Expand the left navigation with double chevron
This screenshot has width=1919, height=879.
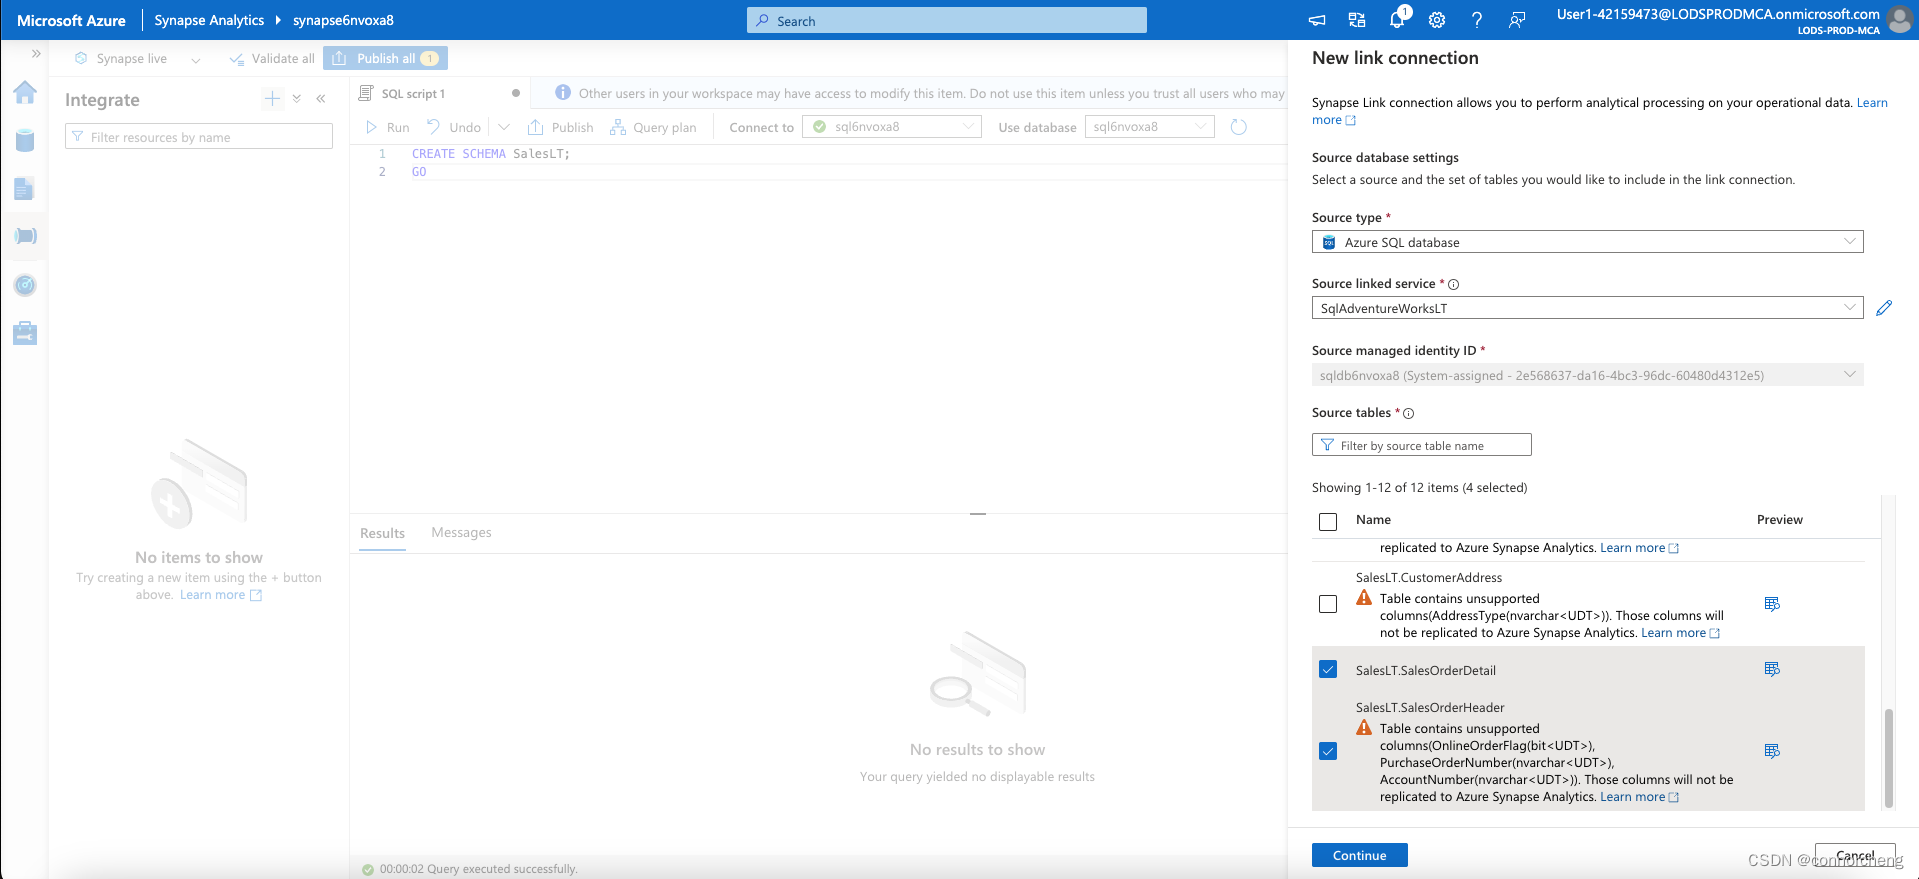(x=36, y=54)
